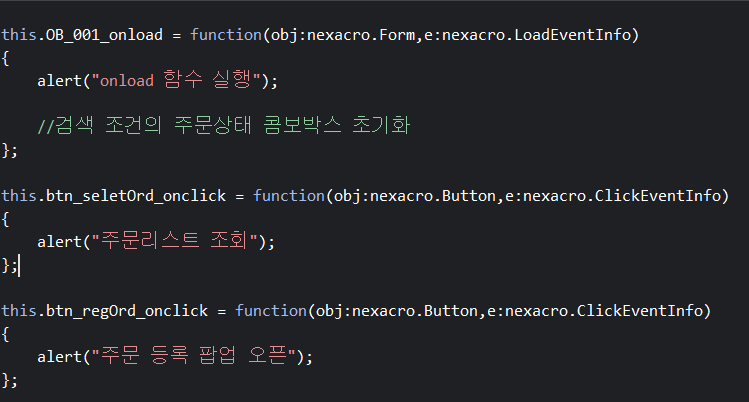Click the "주문 등록 팝업 오픈" alert string
Viewport: 749px width, 402px height.
(x=194, y=356)
